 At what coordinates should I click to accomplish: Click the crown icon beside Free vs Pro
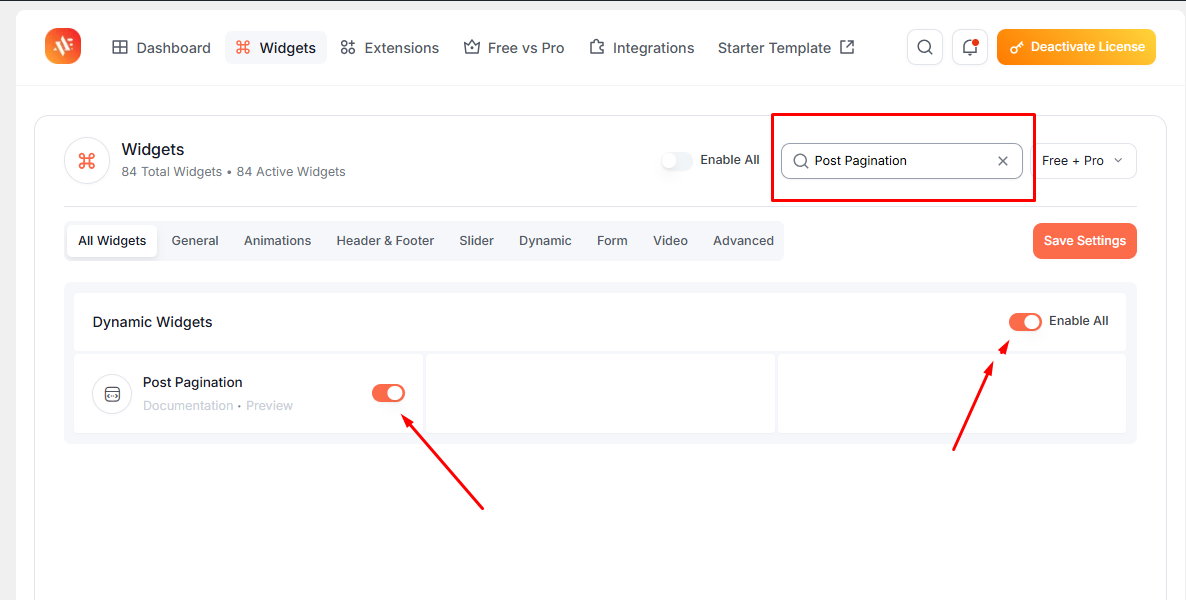click(472, 47)
